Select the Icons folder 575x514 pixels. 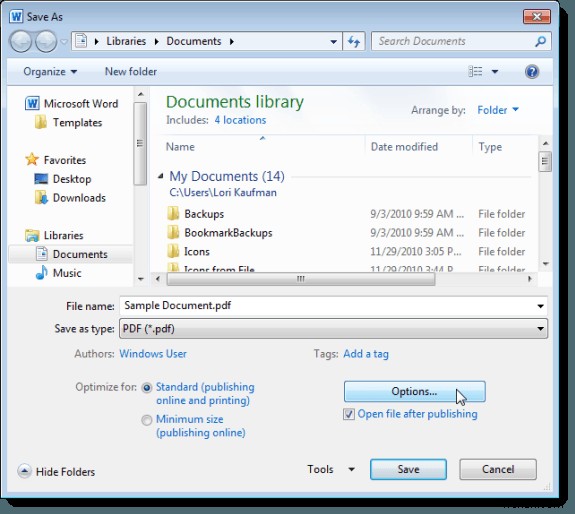[x=188, y=252]
